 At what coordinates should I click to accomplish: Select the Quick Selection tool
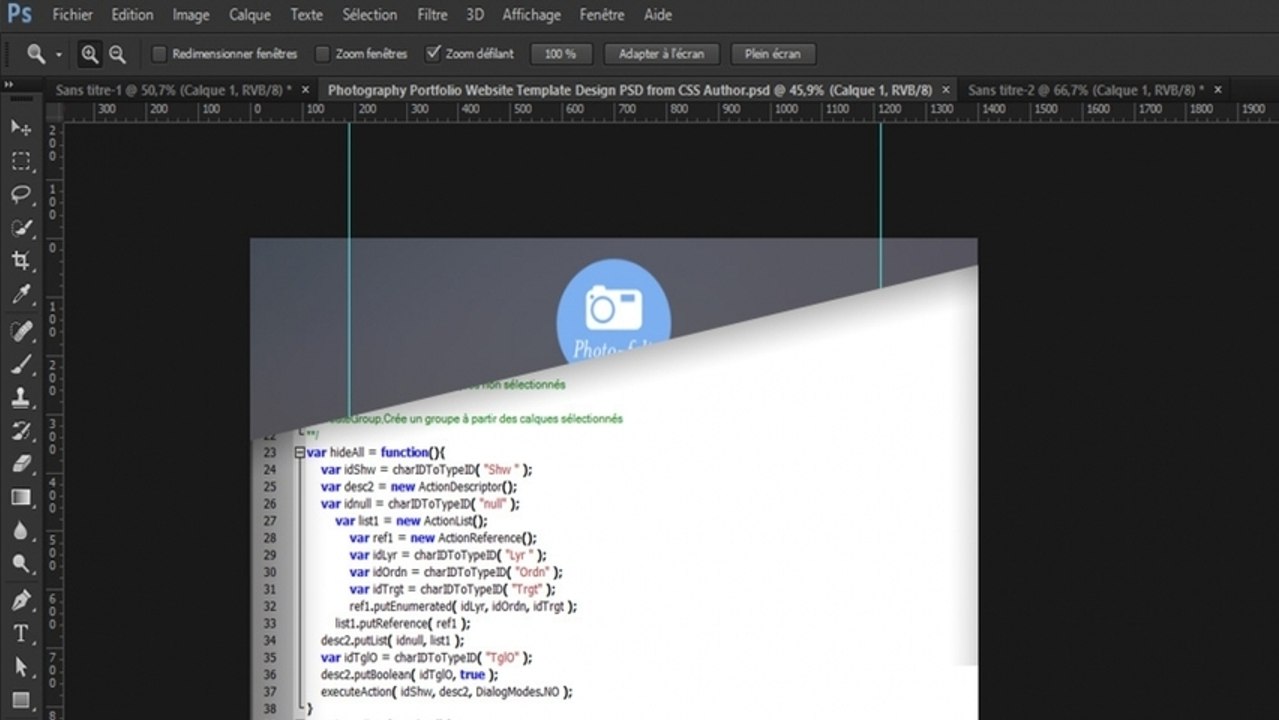[21, 228]
